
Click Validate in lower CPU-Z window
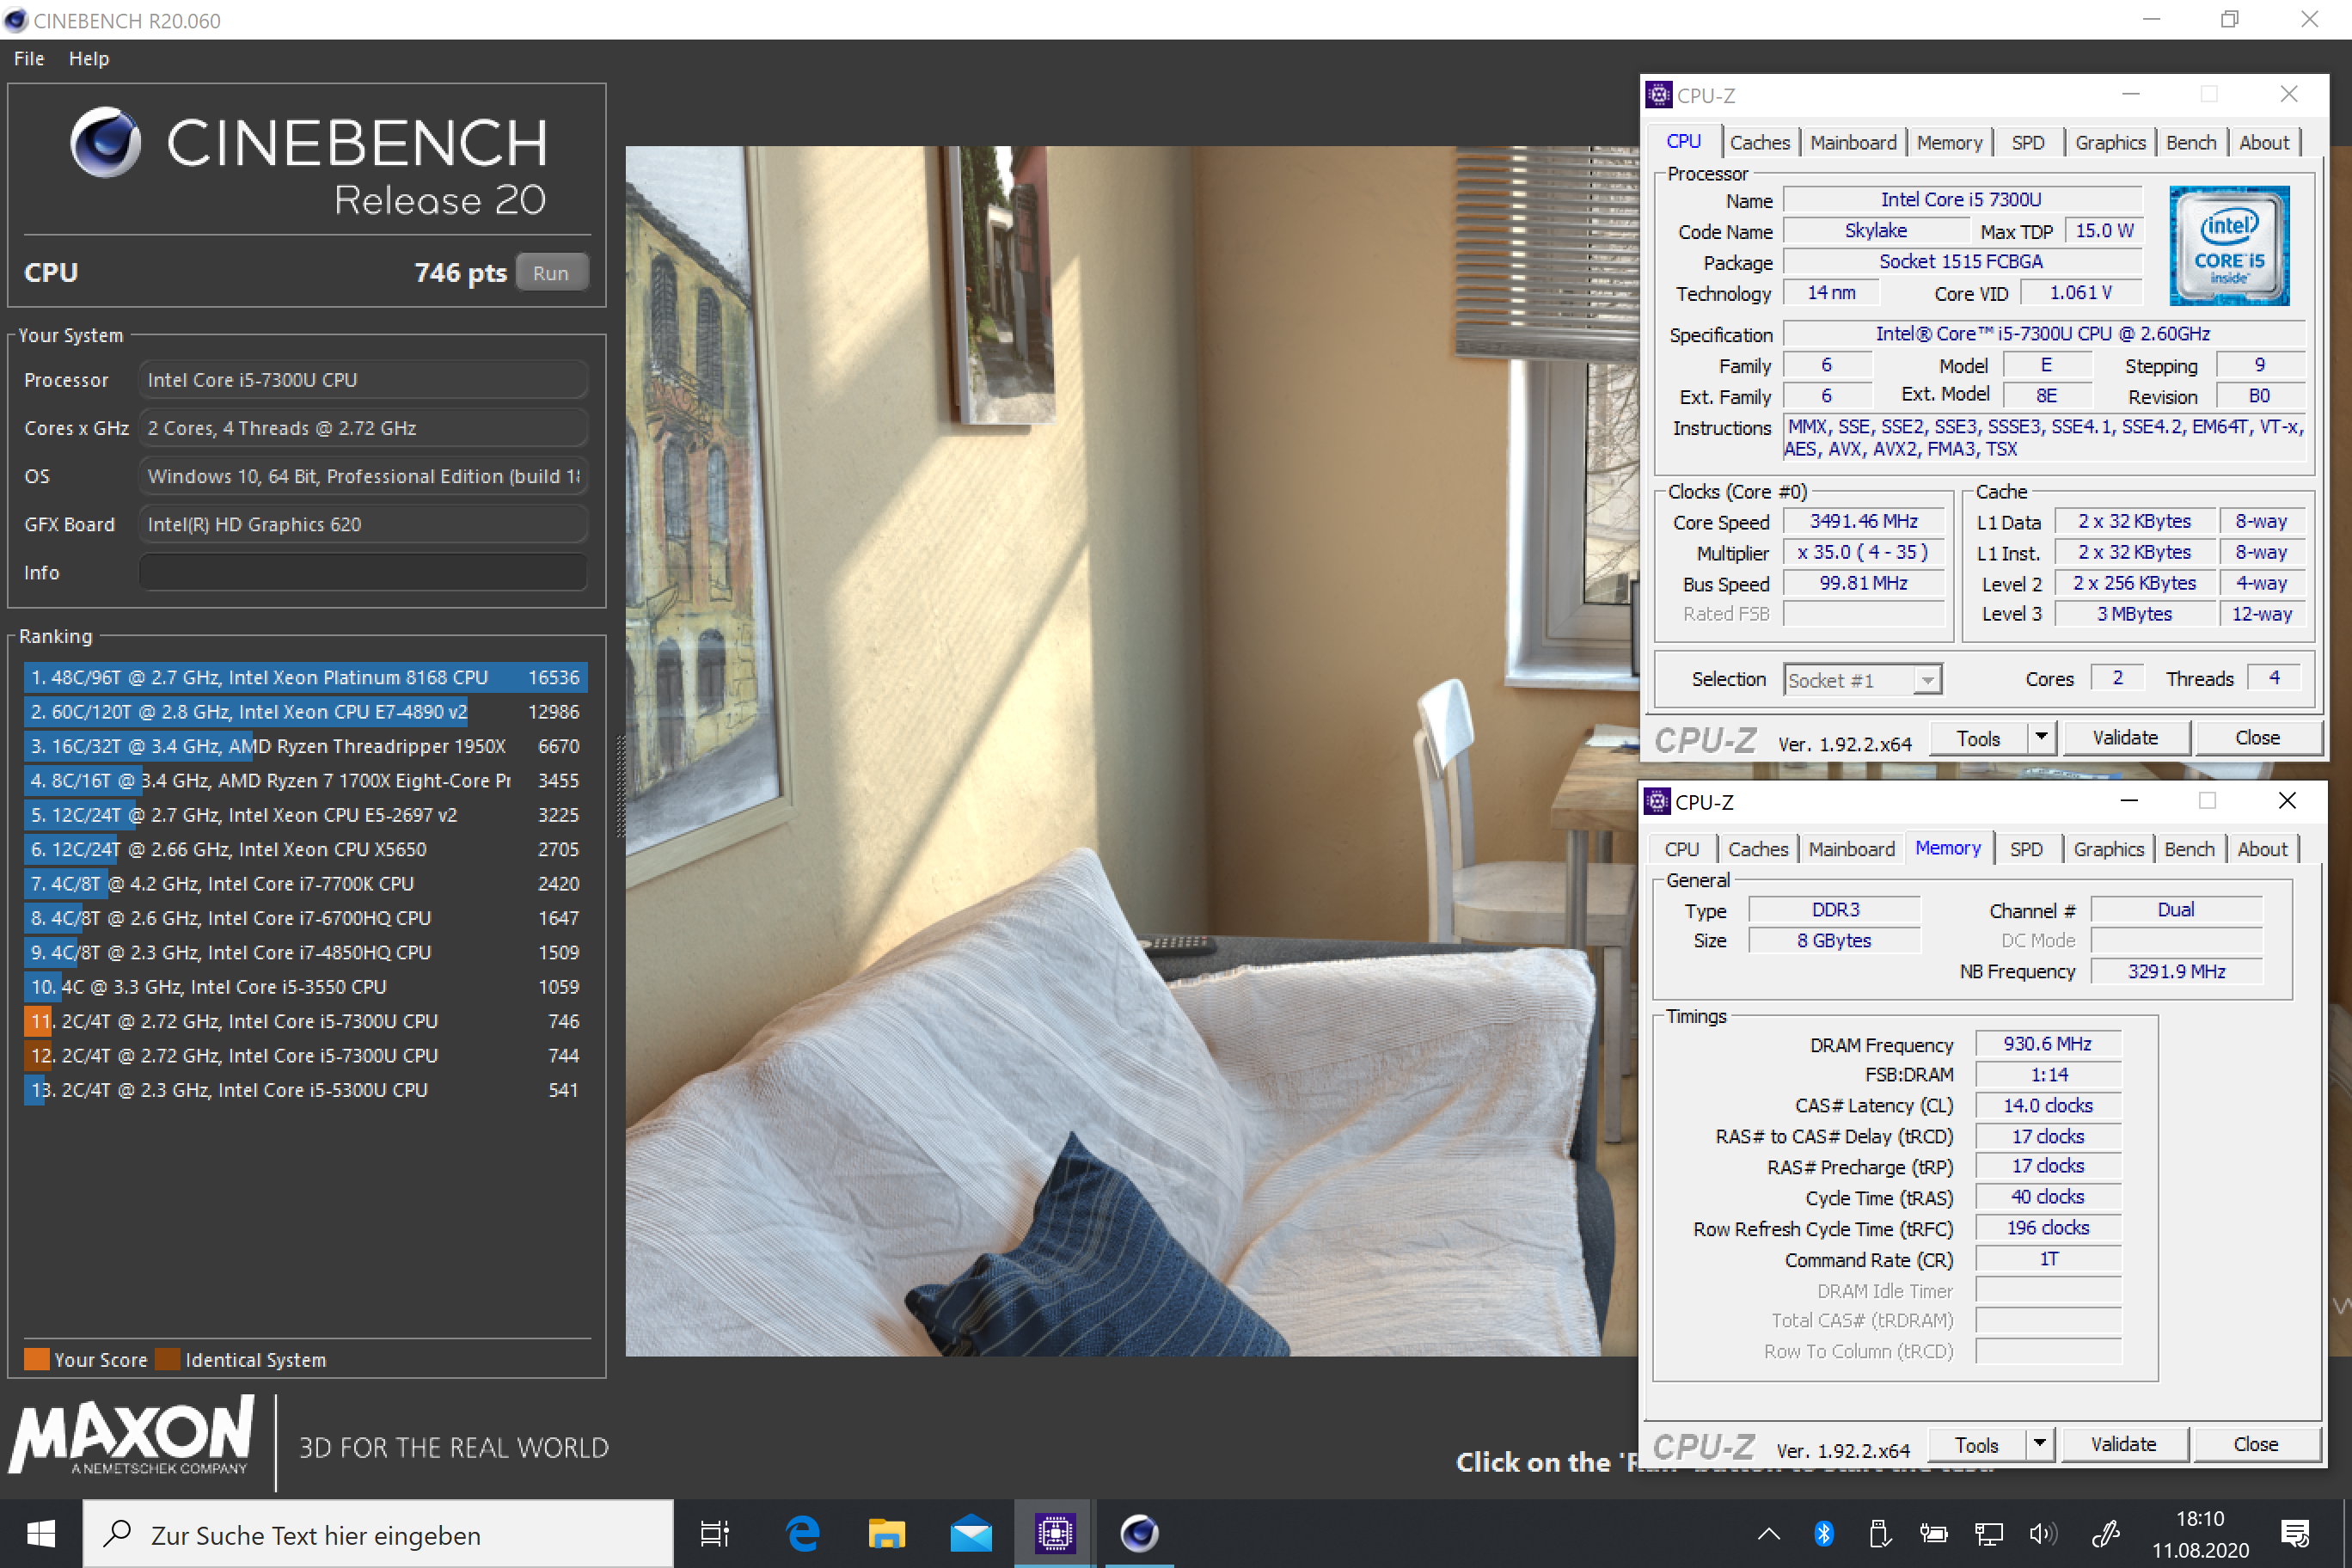[2123, 1445]
